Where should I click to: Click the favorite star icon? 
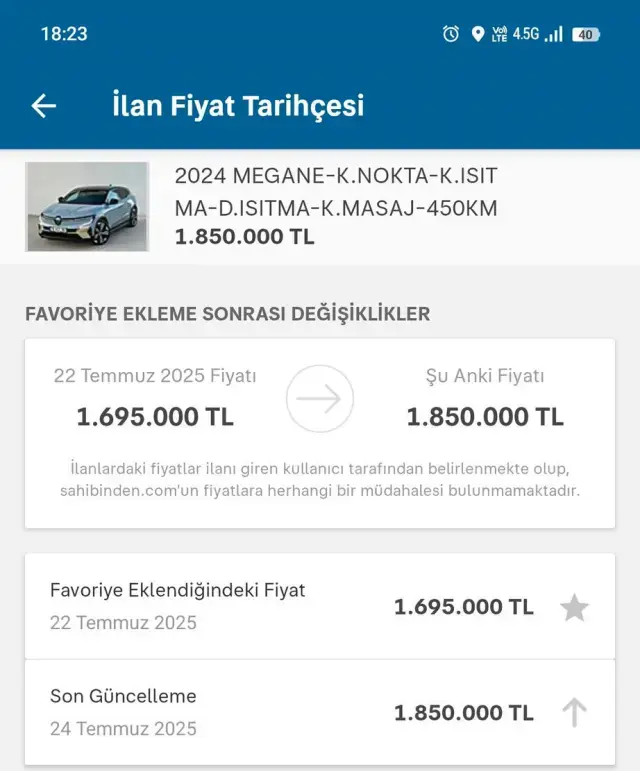(x=574, y=607)
